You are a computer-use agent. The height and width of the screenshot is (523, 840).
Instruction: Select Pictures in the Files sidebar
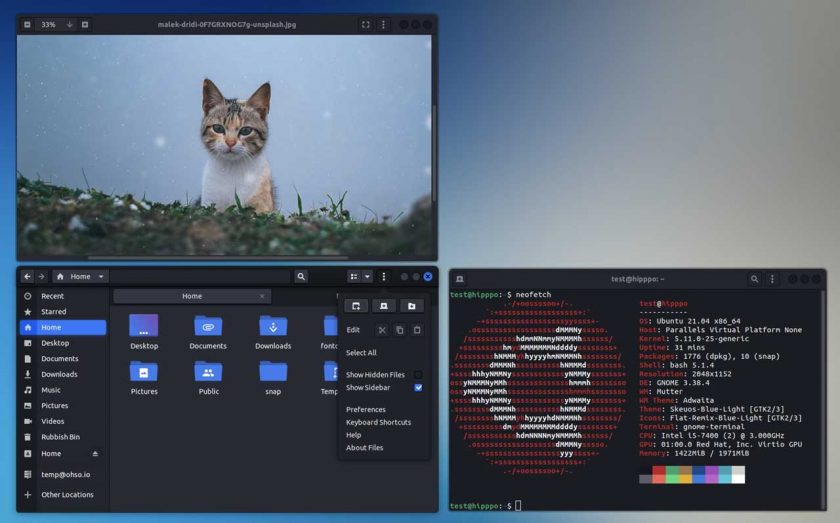[63, 406]
